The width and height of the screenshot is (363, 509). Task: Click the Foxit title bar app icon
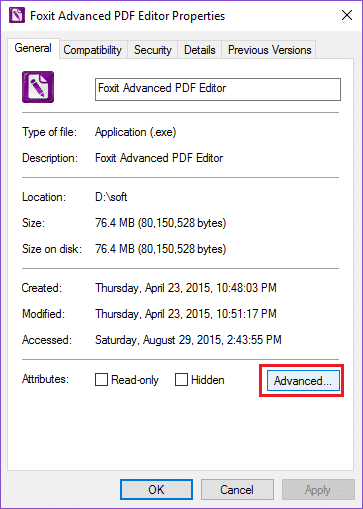click(17, 15)
